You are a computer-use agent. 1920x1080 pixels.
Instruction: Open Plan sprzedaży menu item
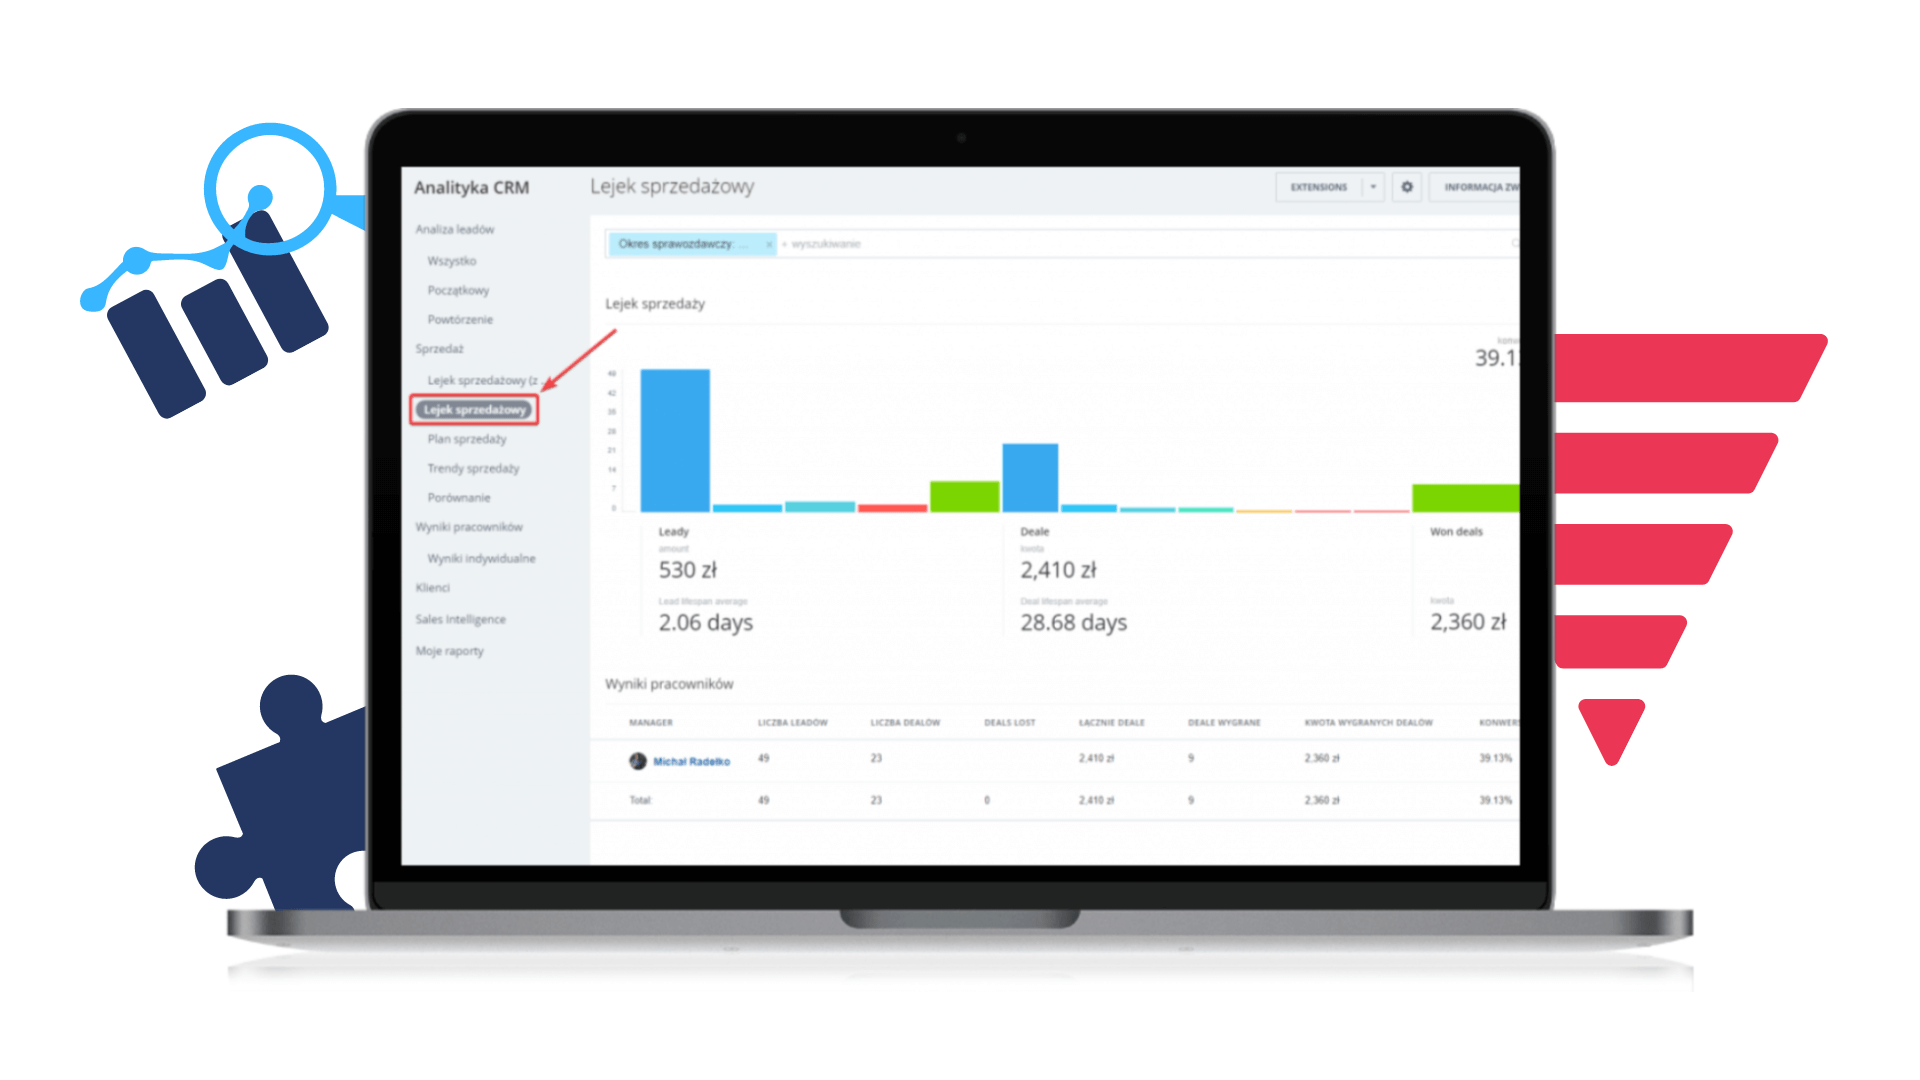[466, 439]
